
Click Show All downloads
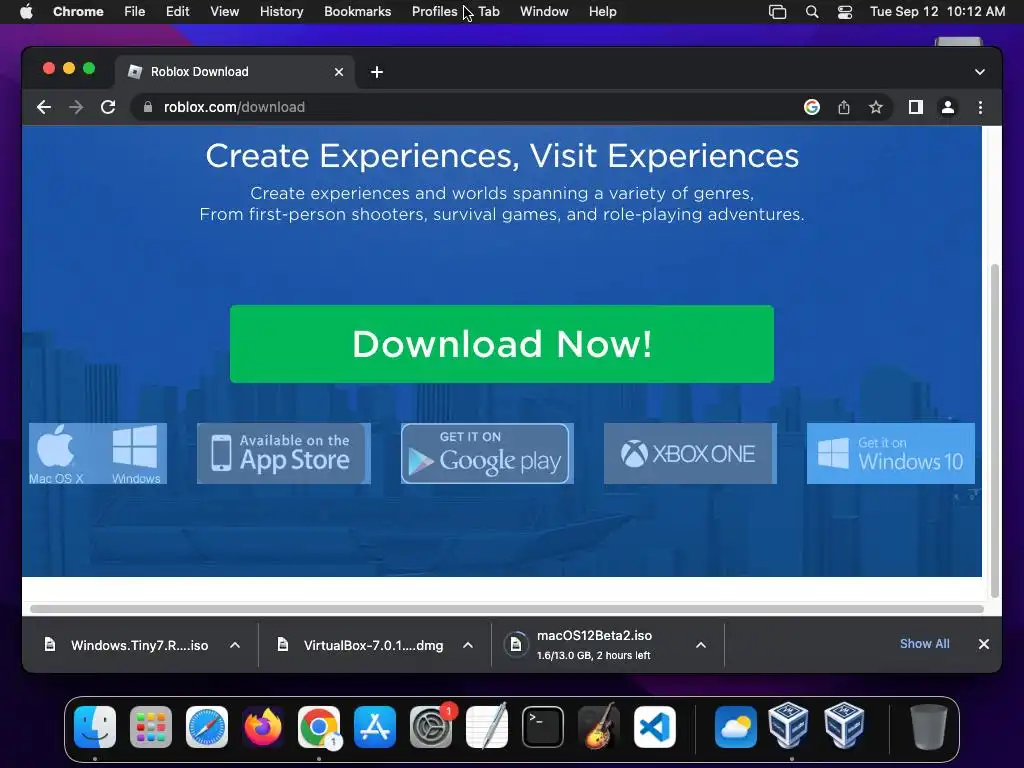pos(924,644)
